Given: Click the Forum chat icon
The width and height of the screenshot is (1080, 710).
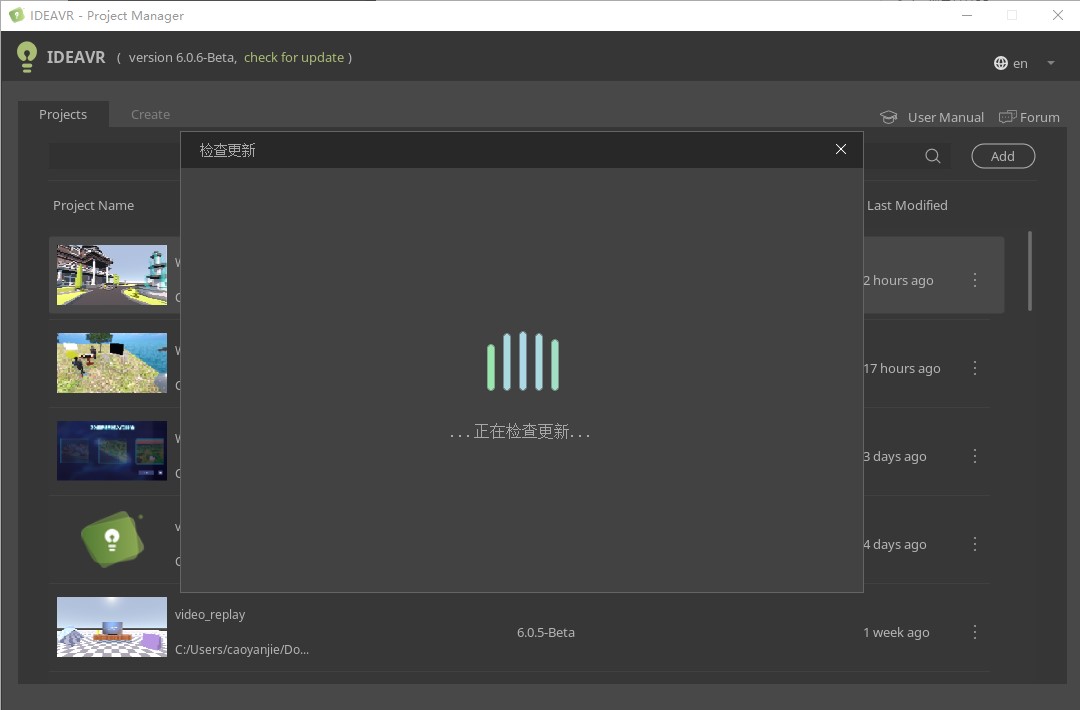Looking at the screenshot, I should [1007, 117].
